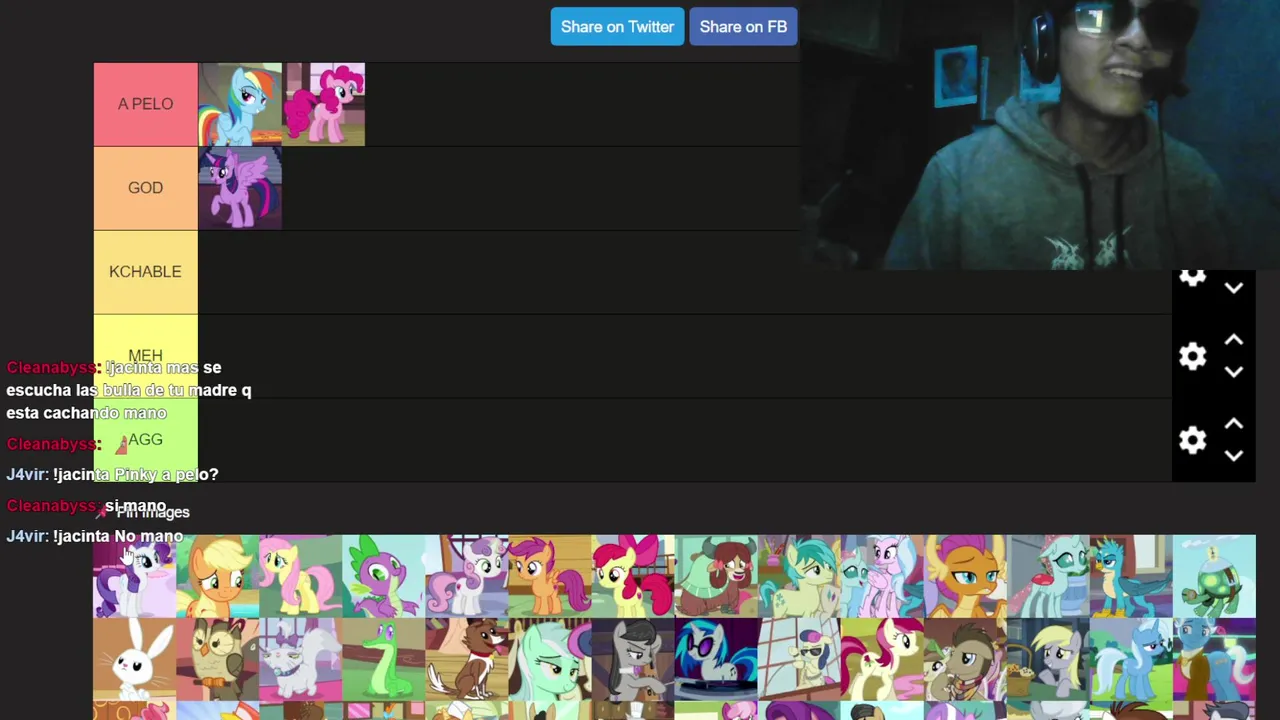
Task: Click Gallus the blue griffon image
Action: point(1130,576)
